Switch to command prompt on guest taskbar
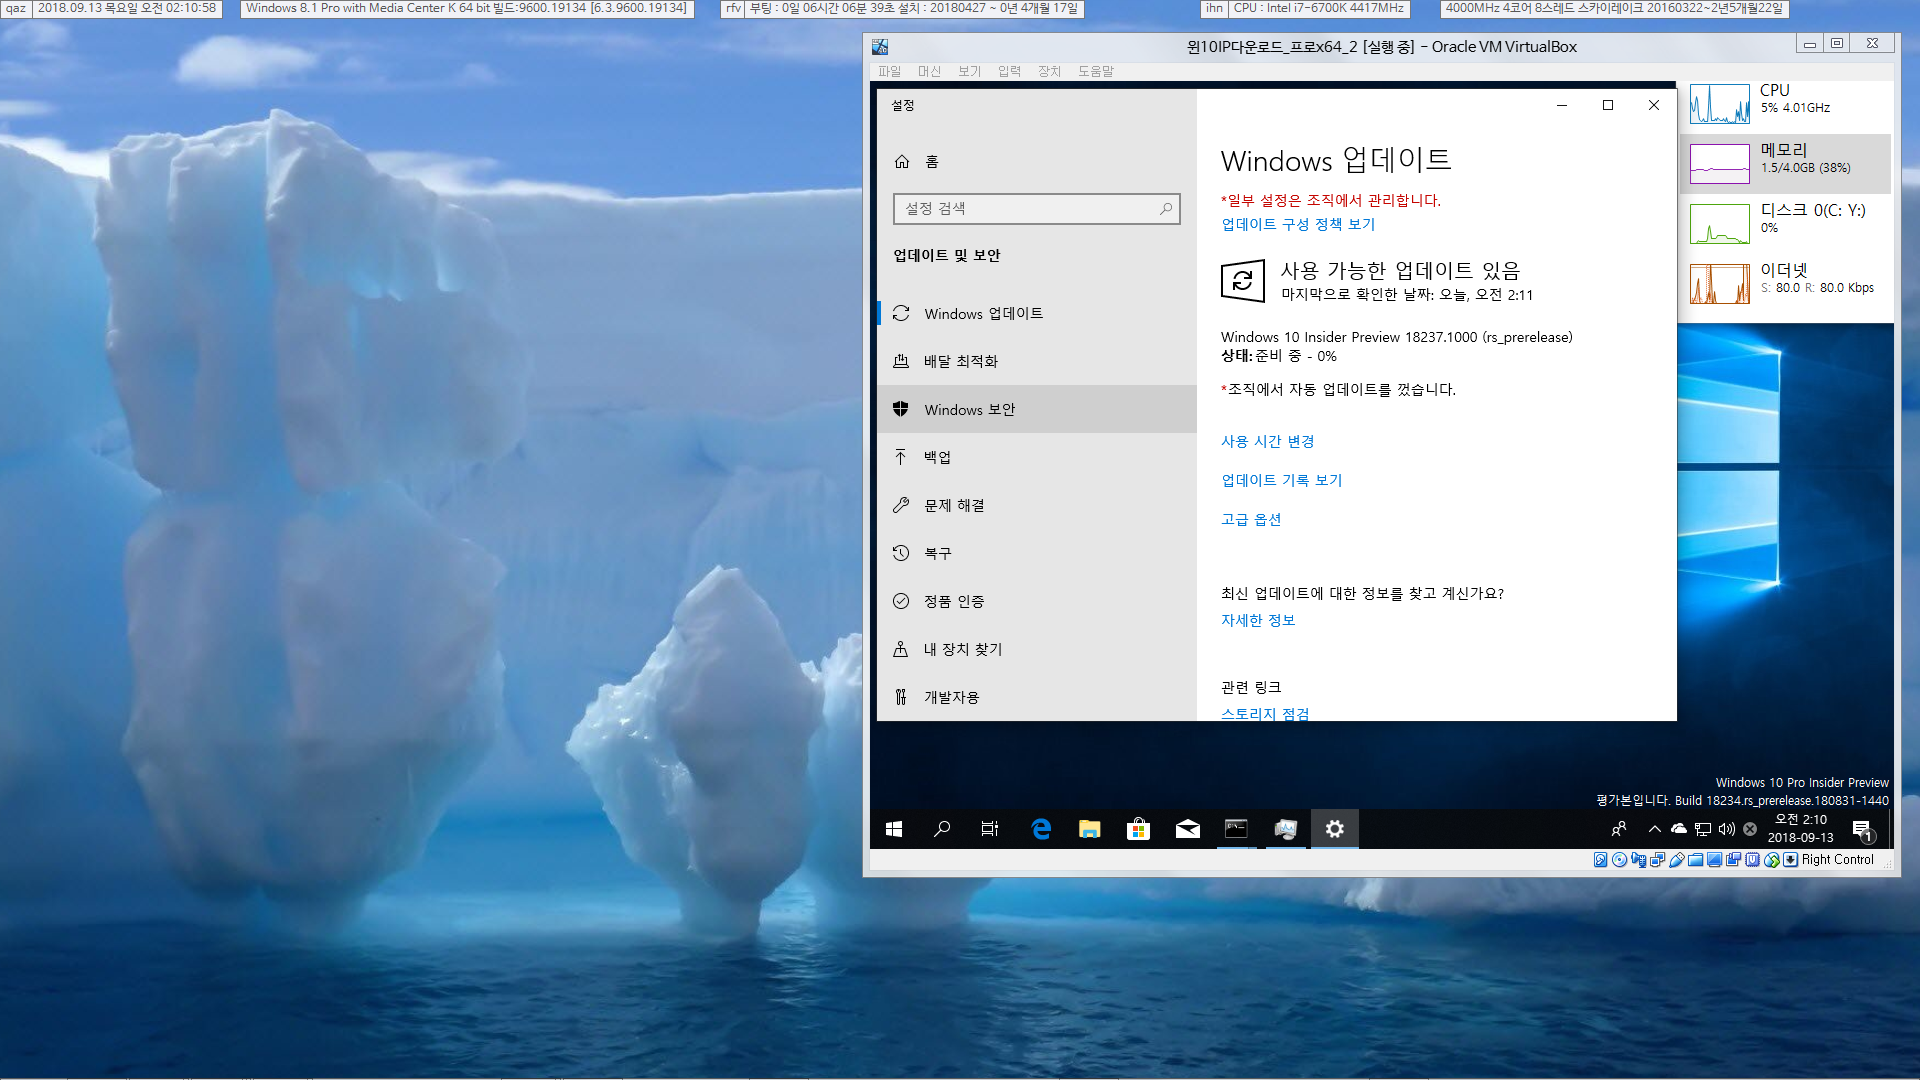Image resolution: width=1920 pixels, height=1080 pixels. [1236, 829]
